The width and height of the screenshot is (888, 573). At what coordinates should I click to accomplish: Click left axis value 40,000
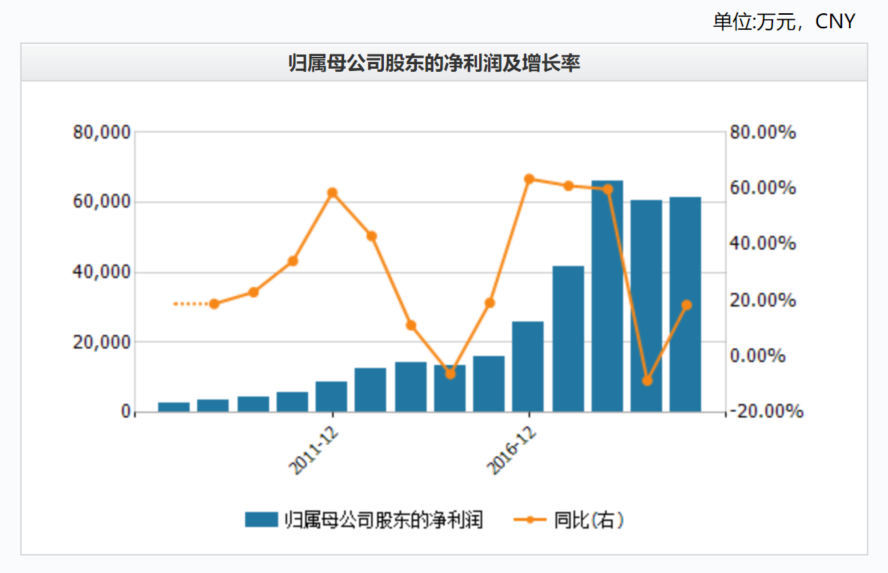click(x=101, y=272)
